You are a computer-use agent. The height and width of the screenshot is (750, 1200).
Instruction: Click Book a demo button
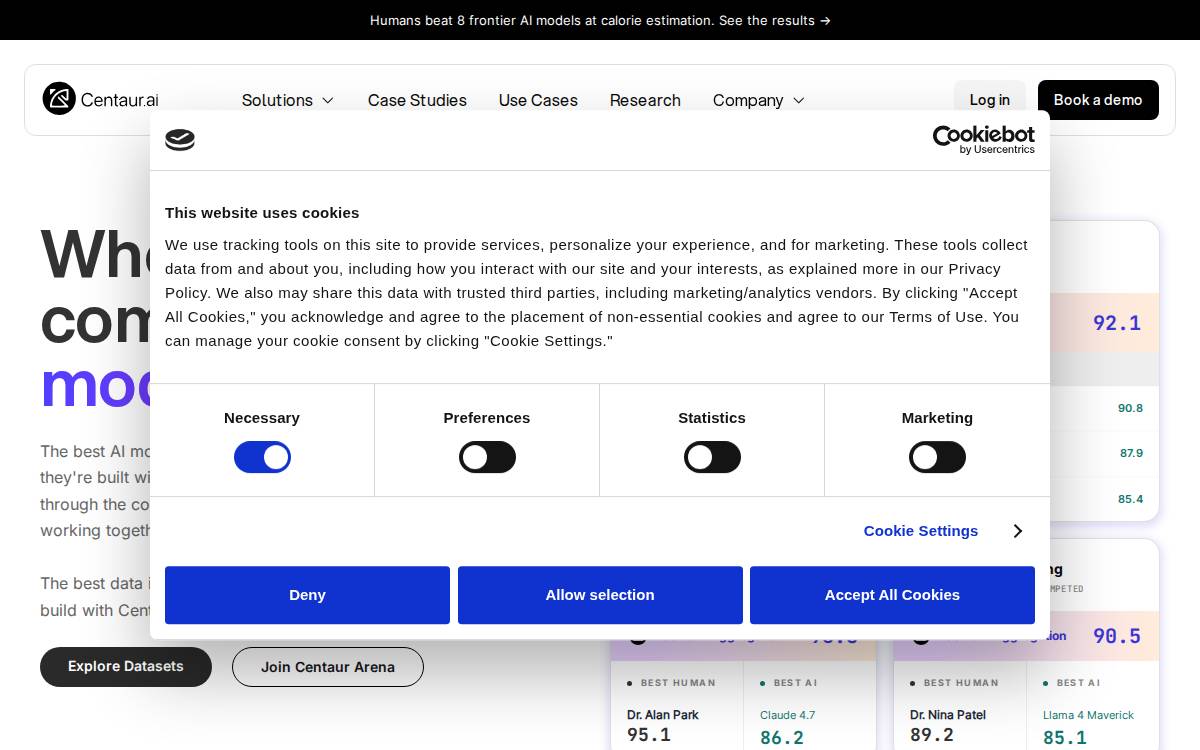[1098, 100]
